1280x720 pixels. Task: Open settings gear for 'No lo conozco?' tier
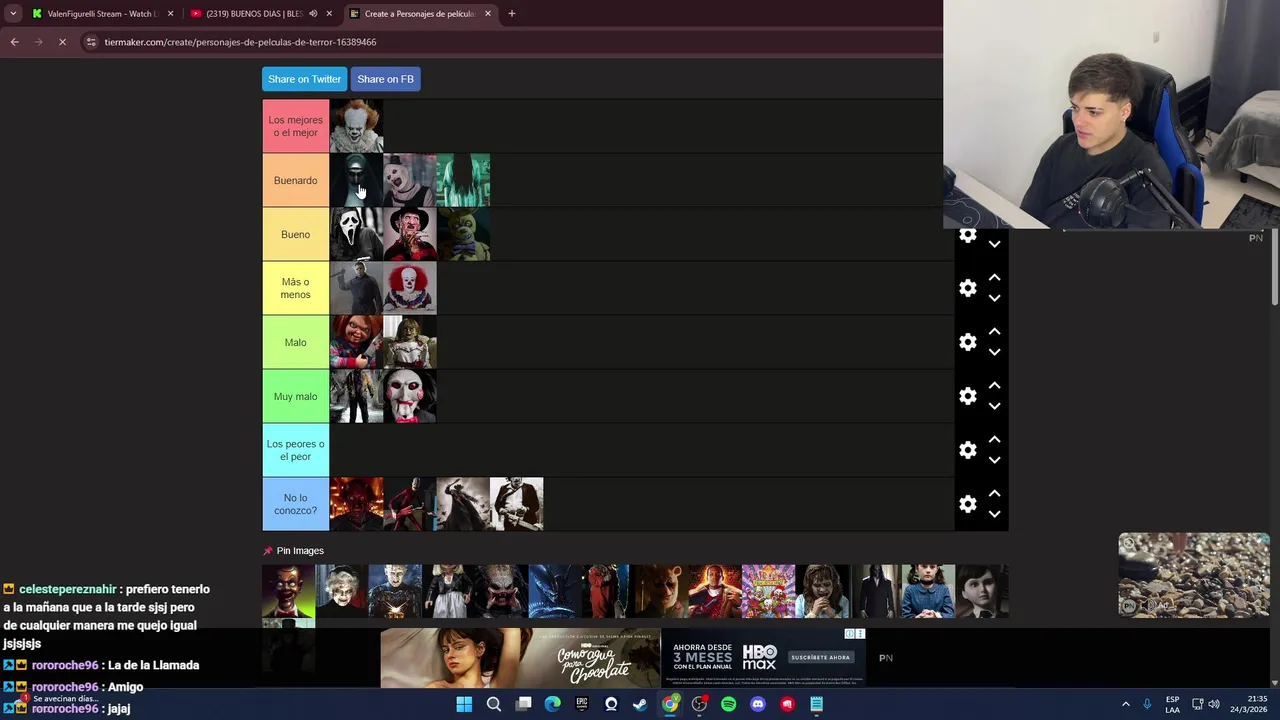[x=968, y=504]
